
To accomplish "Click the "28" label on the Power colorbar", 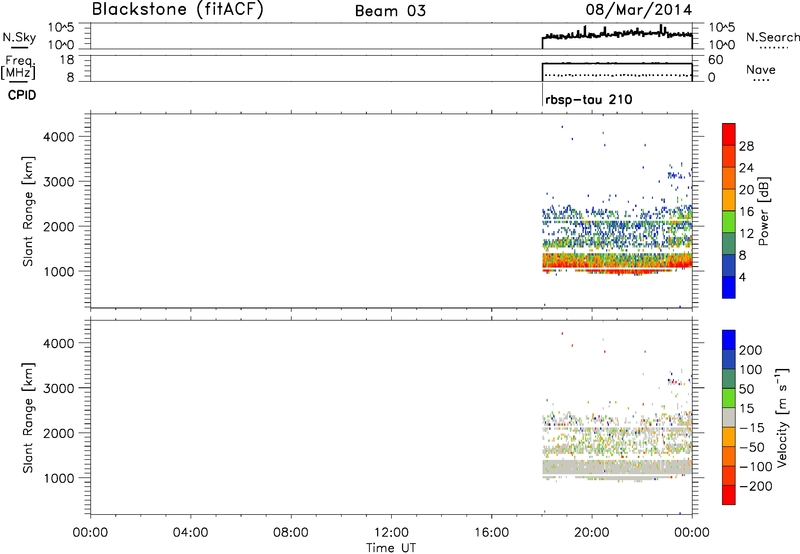I will pos(746,146).
